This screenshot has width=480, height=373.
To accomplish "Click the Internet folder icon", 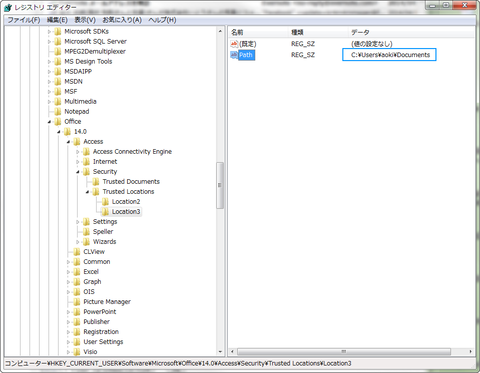I will coord(86,162).
